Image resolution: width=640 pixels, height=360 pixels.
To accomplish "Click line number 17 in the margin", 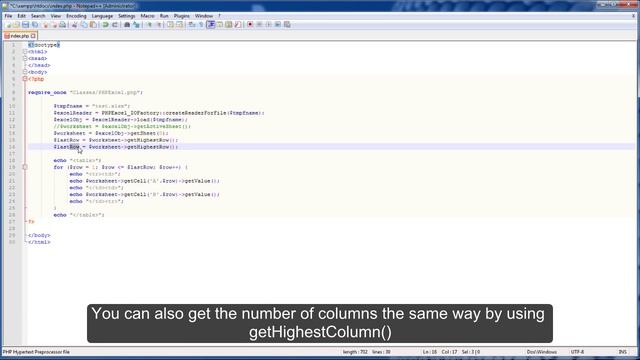I will click(x=12, y=153).
